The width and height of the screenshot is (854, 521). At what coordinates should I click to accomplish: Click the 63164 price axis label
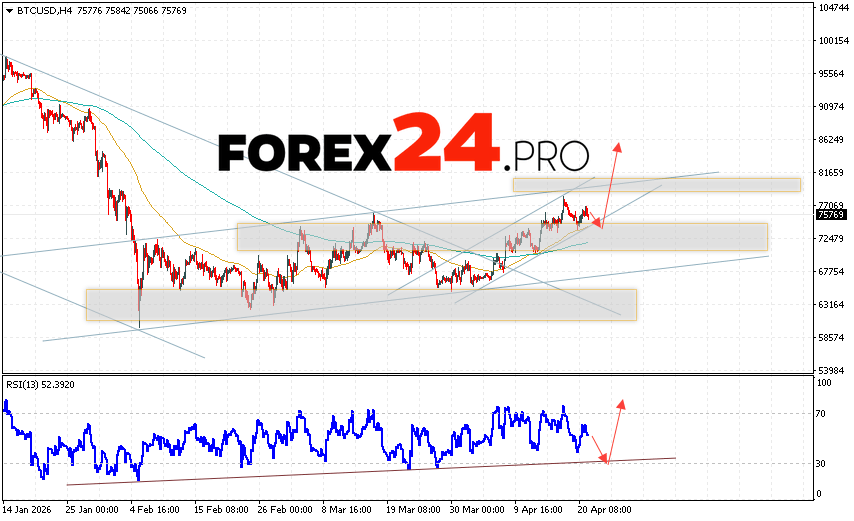(x=830, y=304)
